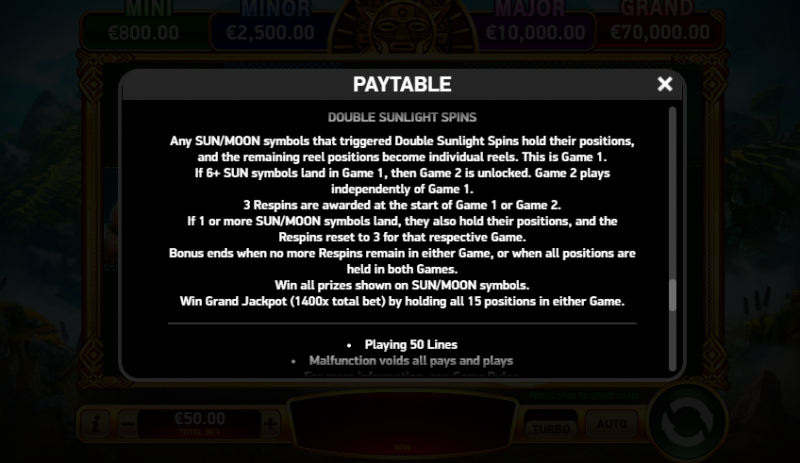Image resolution: width=800 pixels, height=463 pixels.
Task: Click the golden sun mask emblem
Action: (402, 27)
